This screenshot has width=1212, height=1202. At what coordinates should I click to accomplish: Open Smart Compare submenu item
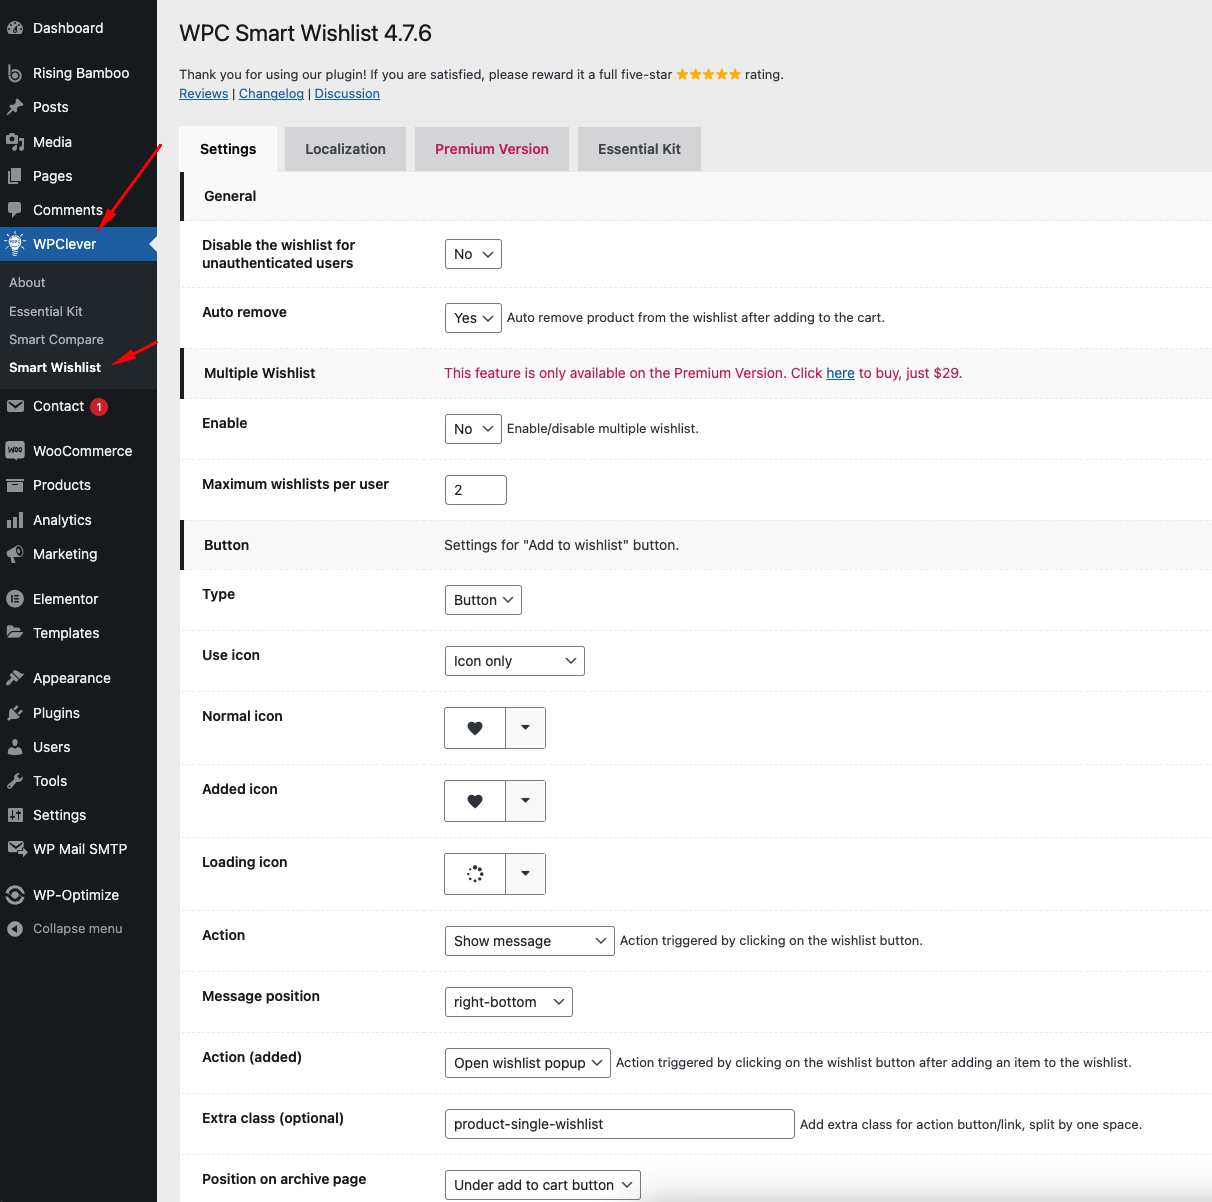click(x=56, y=339)
